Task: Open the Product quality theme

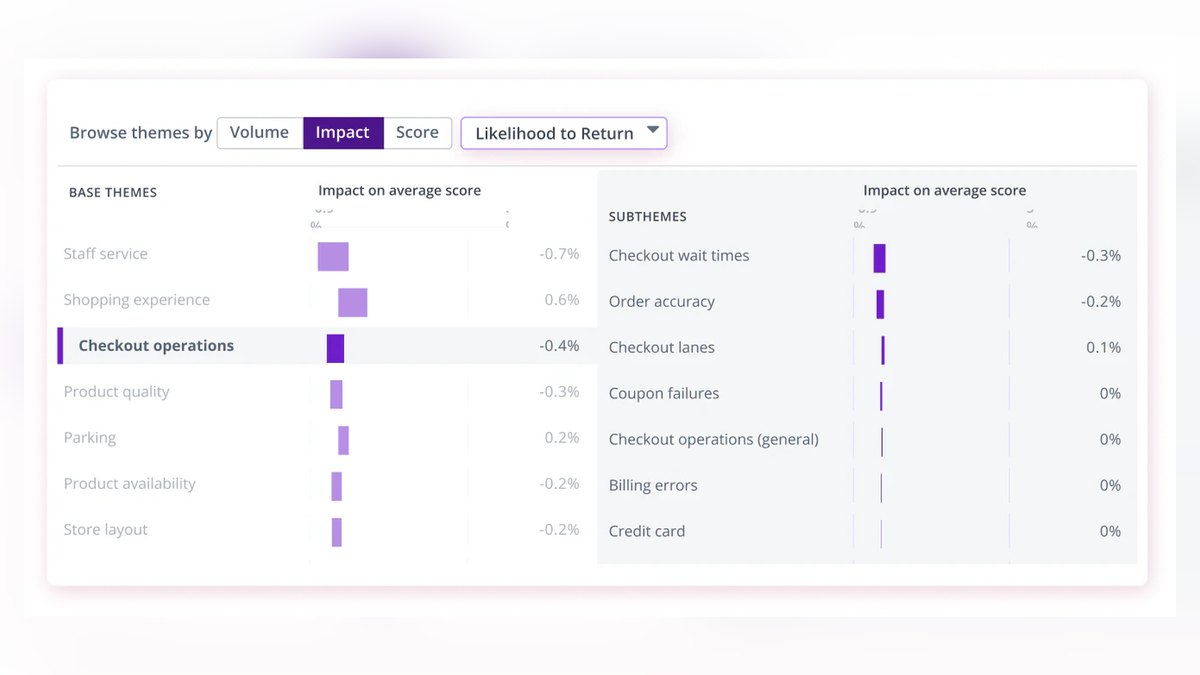Action: pos(116,392)
